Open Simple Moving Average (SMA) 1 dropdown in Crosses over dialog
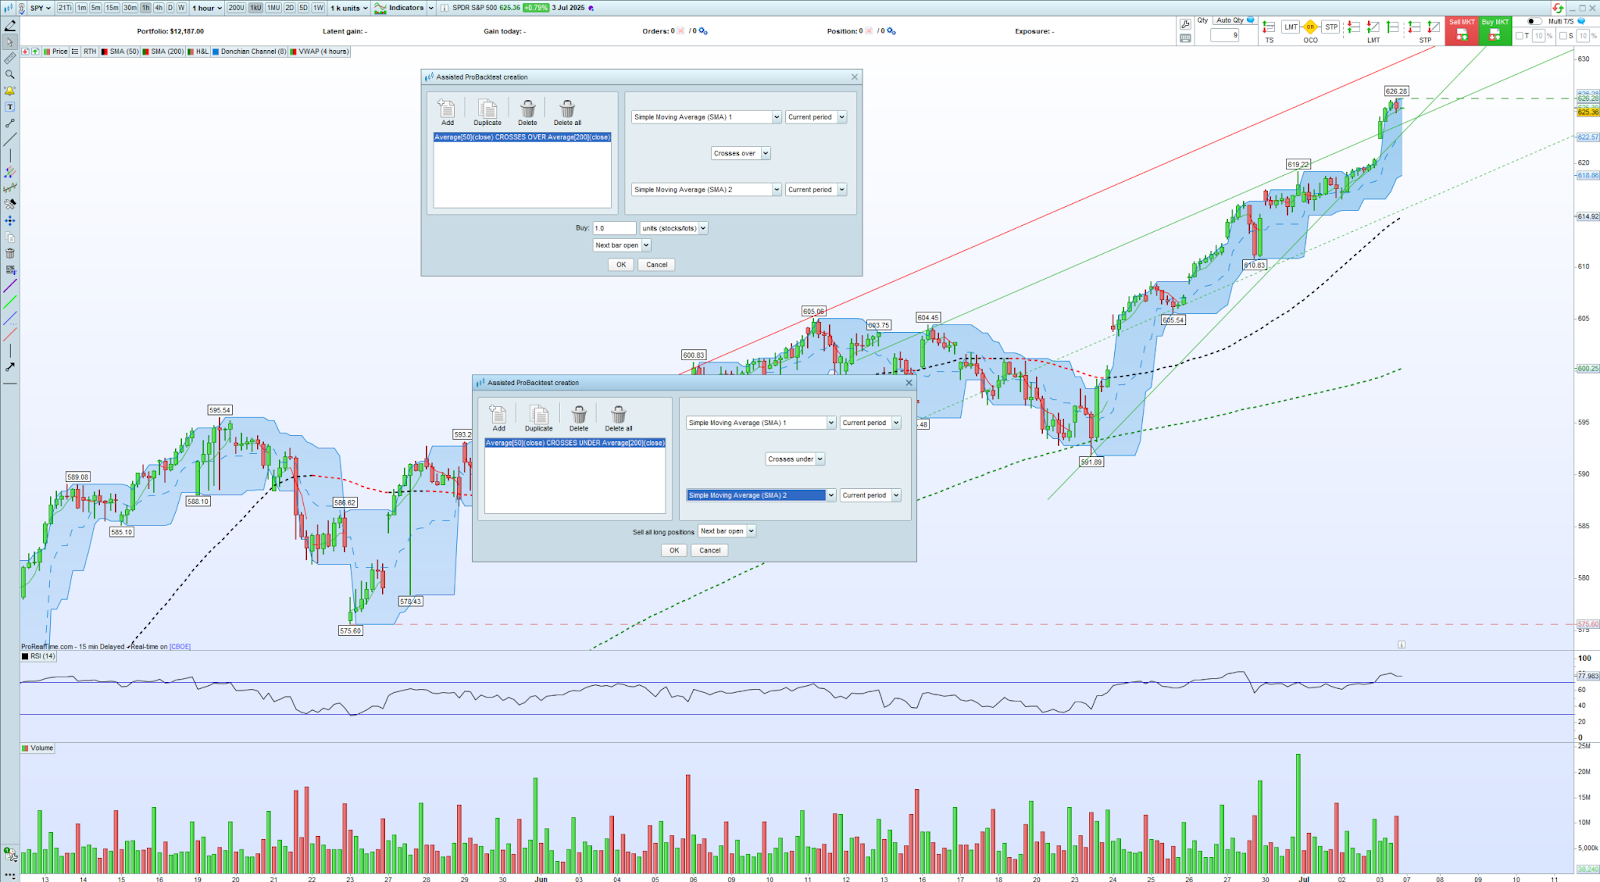The height and width of the screenshot is (882, 1600). [x=706, y=117]
